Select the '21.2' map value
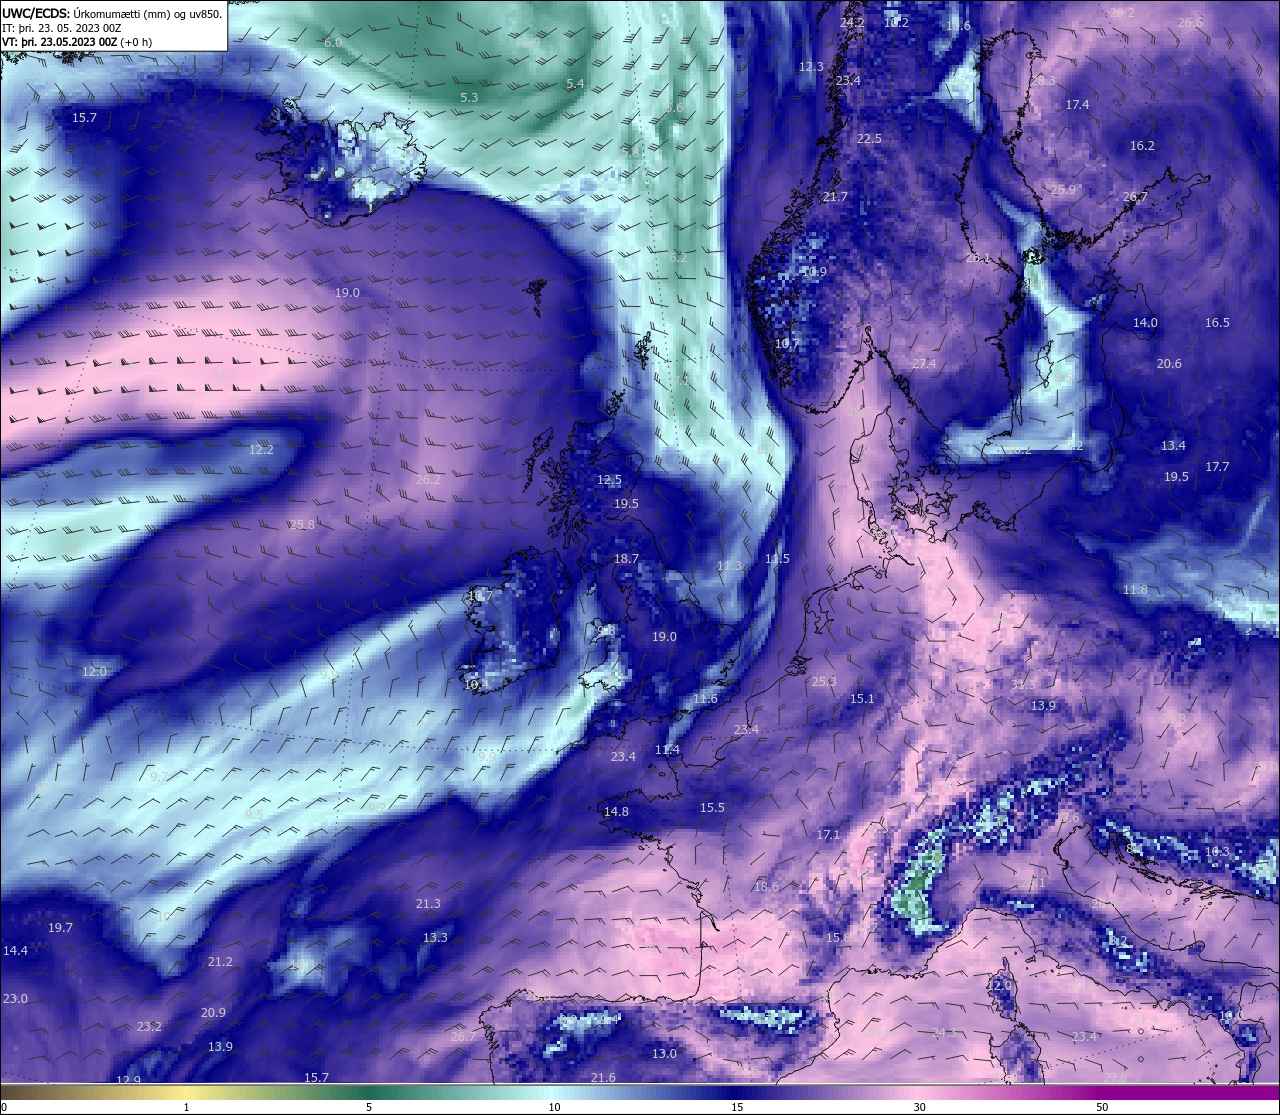Image resolution: width=1280 pixels, height=1115 pixels. (220, 962)
